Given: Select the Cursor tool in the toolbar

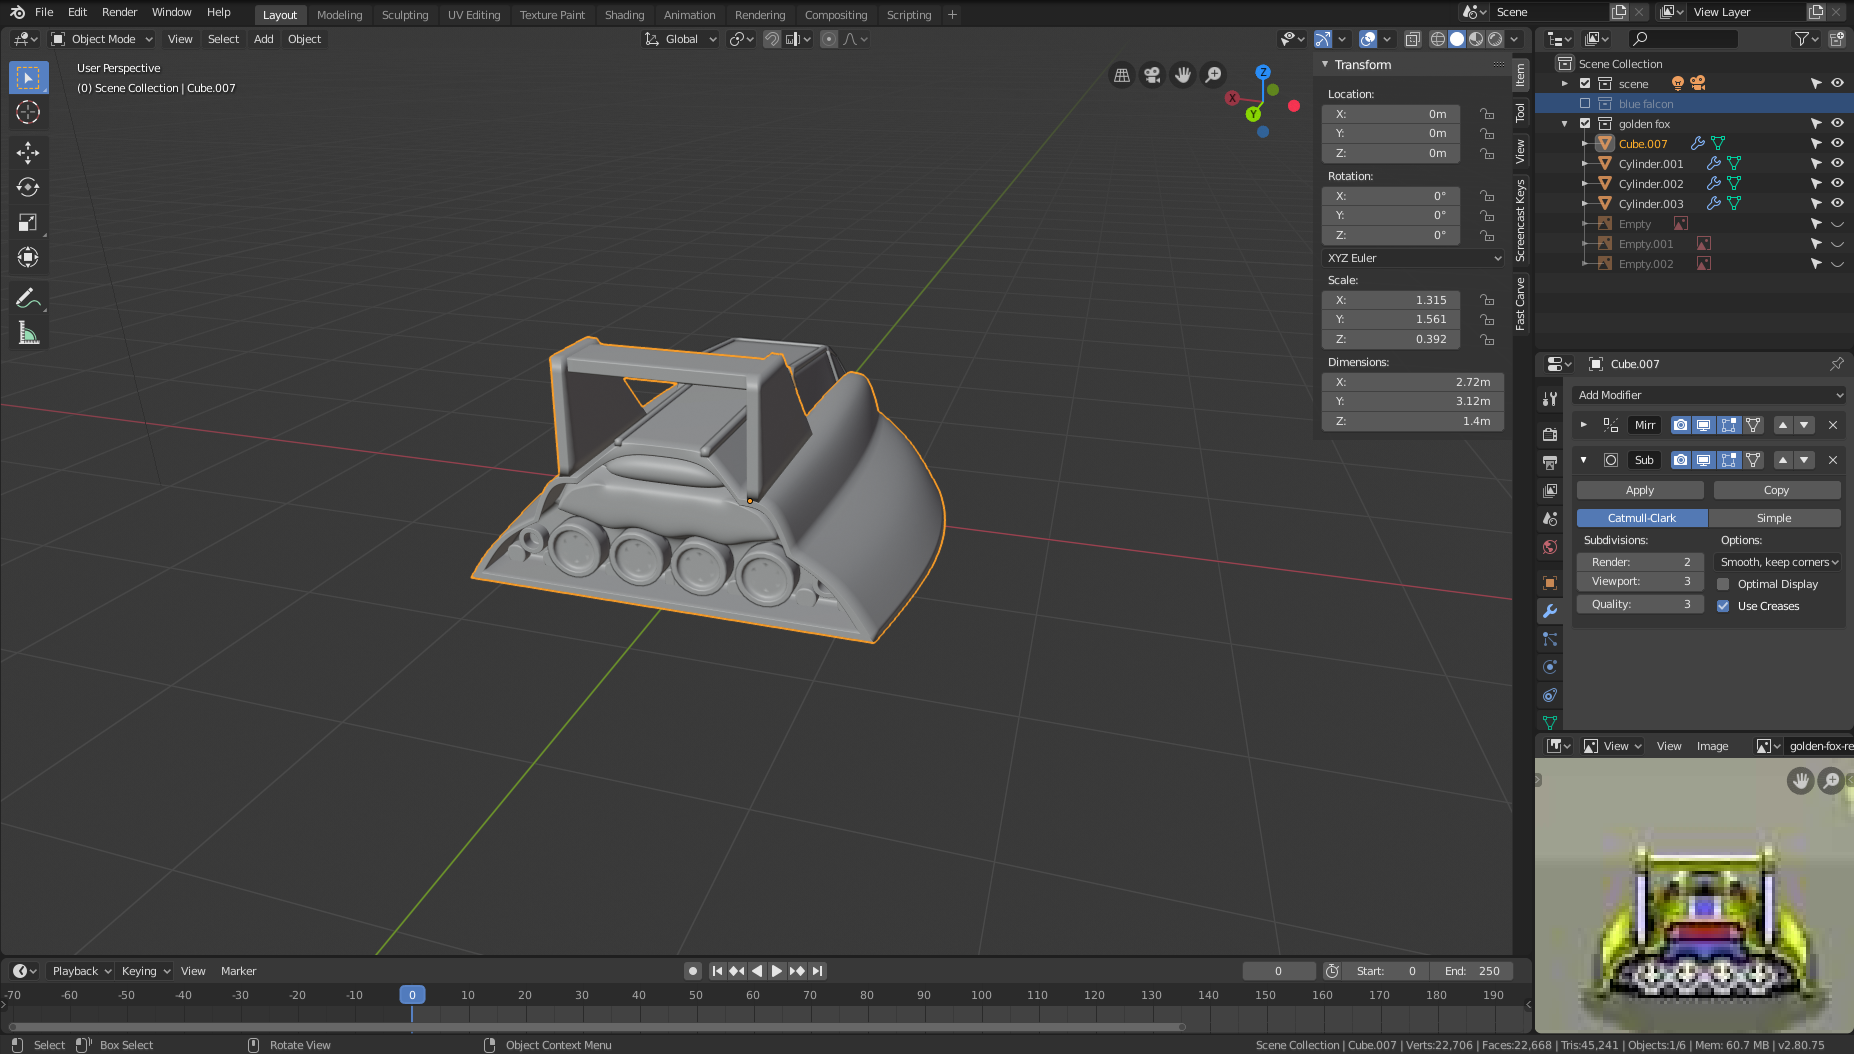Looking at the screenshot, I should [x=28, y=113].
